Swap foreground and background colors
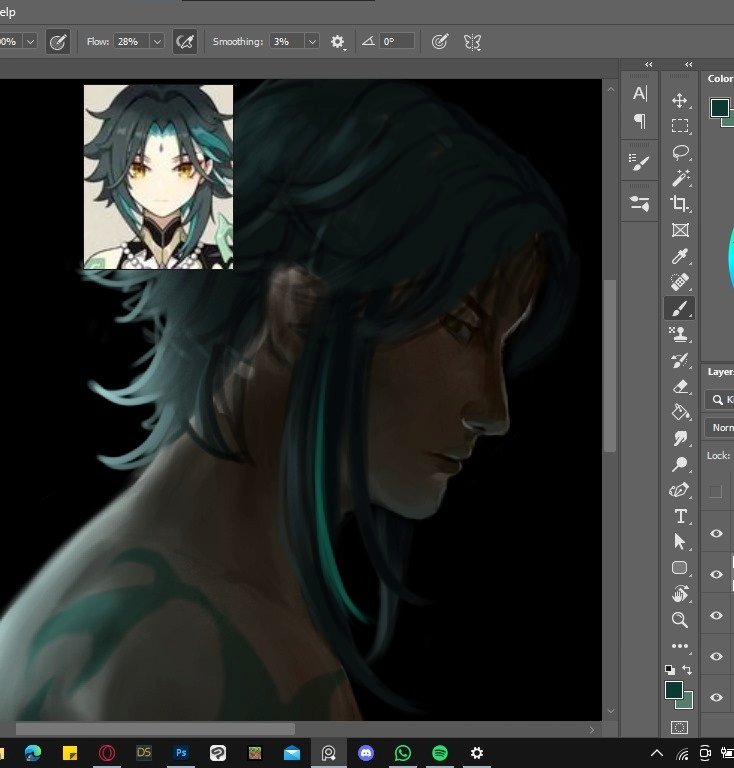The image size is (734, 768). (x=687, y=670)
